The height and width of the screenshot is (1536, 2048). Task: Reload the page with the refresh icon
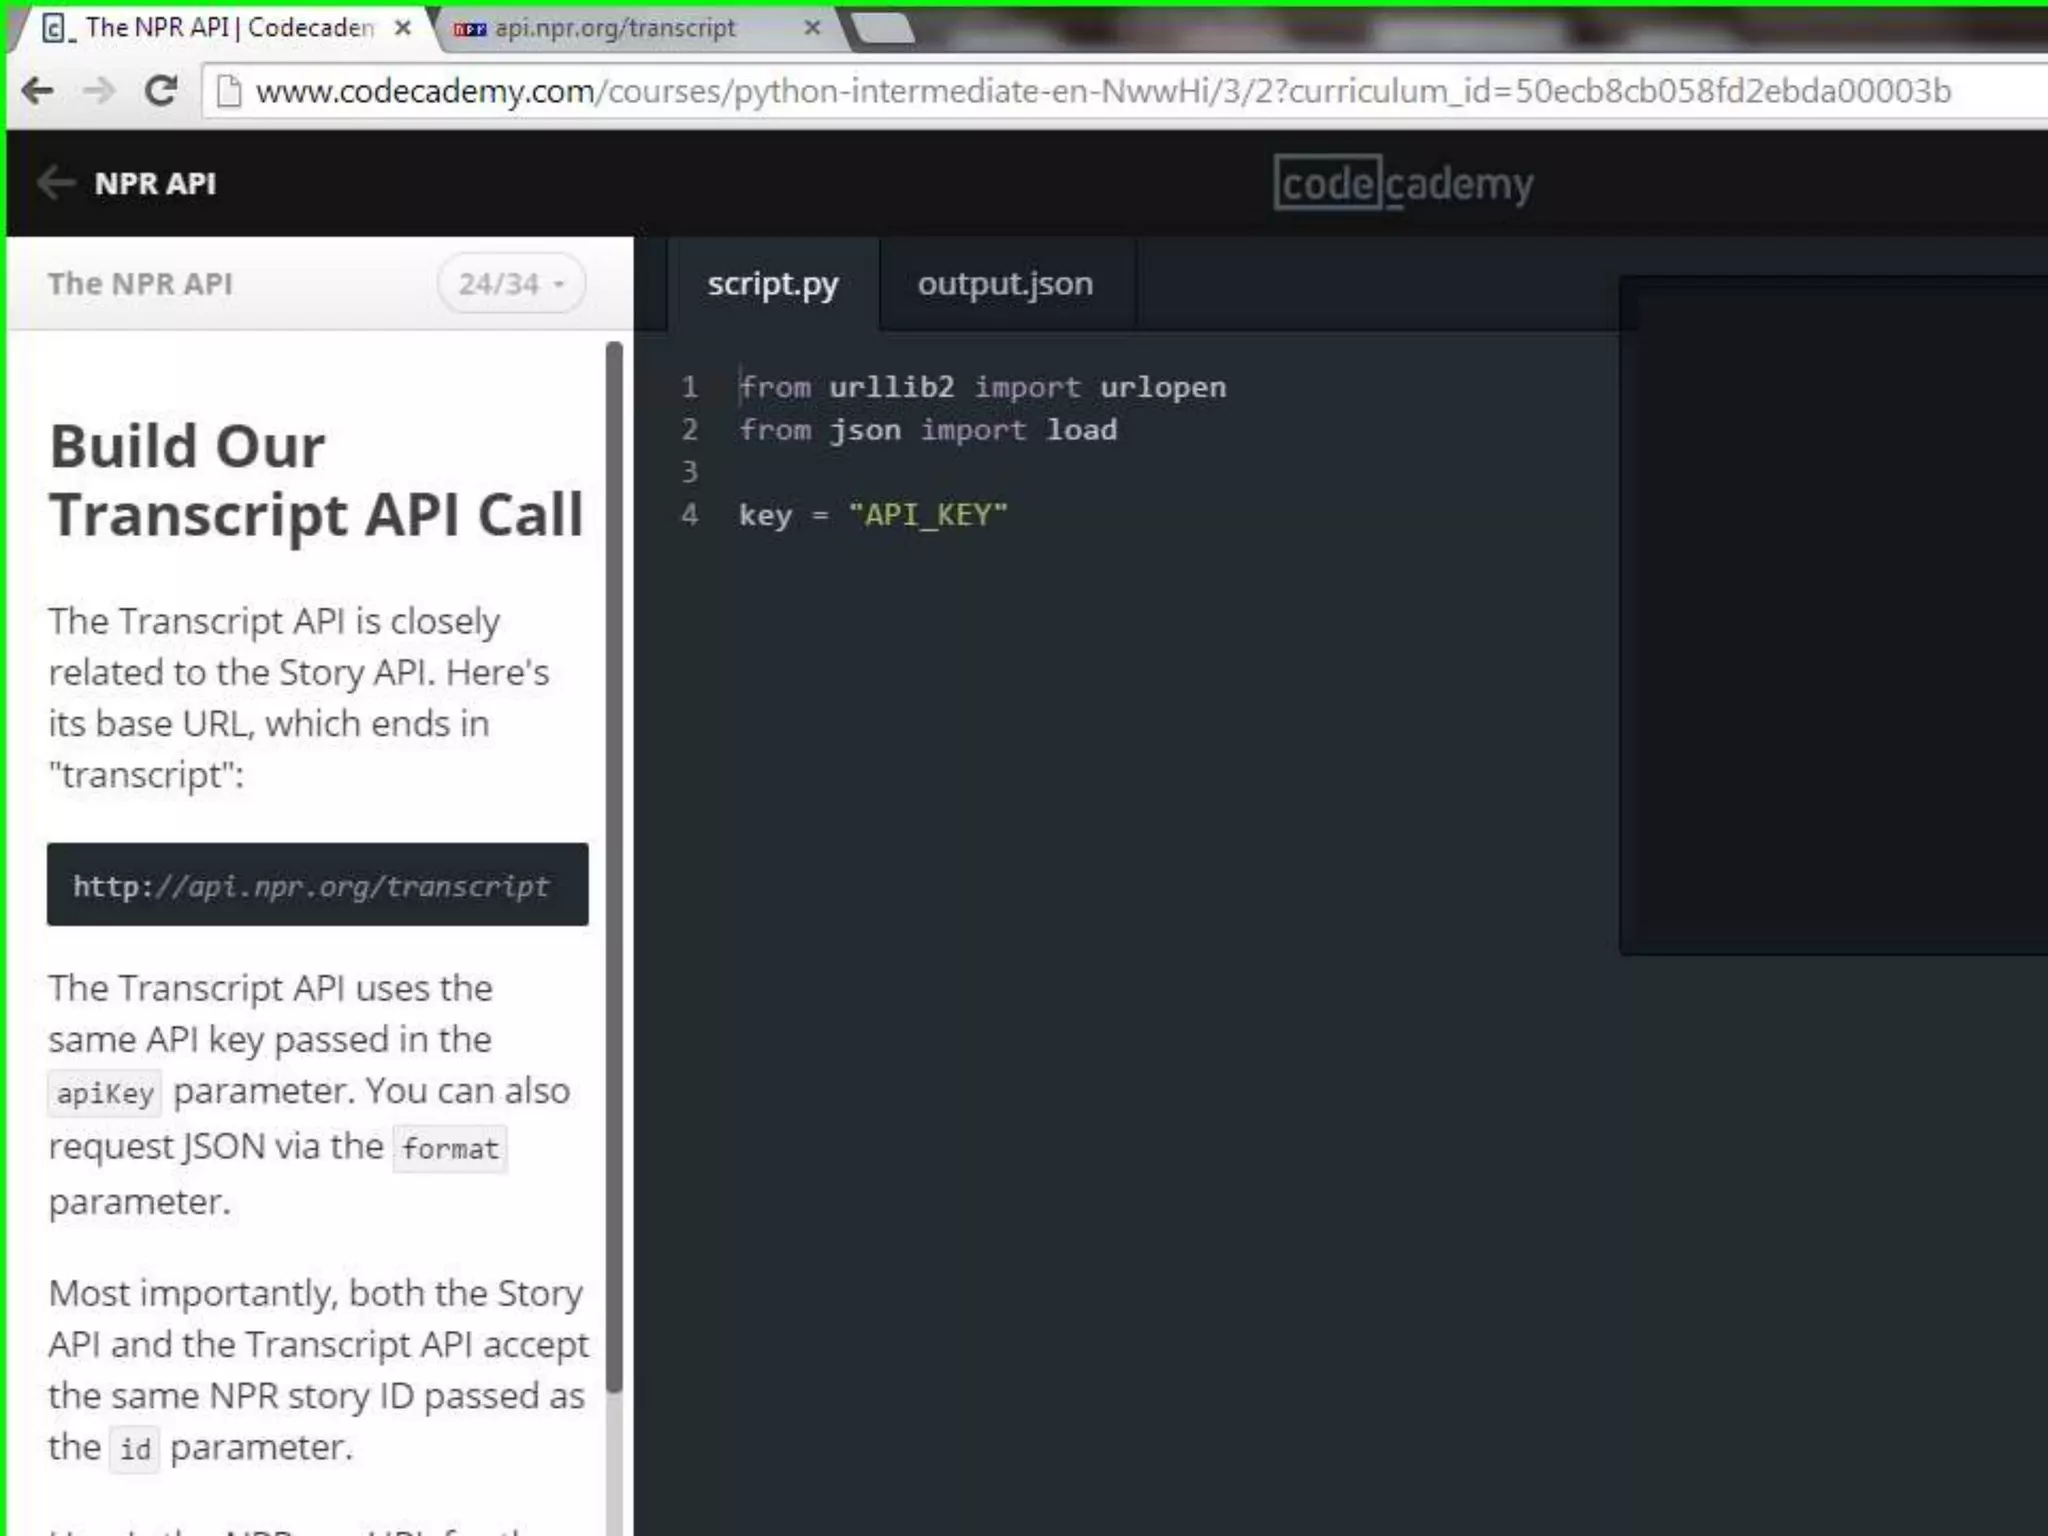pos(160,92)
